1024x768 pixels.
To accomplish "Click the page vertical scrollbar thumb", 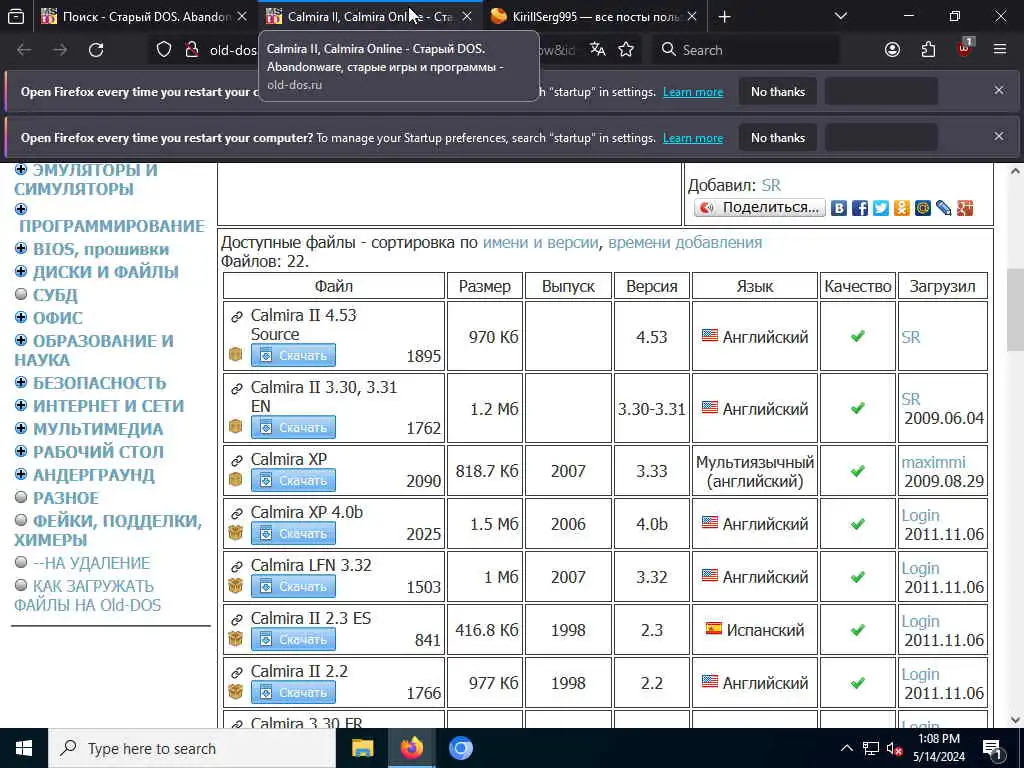I will [1014, 310].
